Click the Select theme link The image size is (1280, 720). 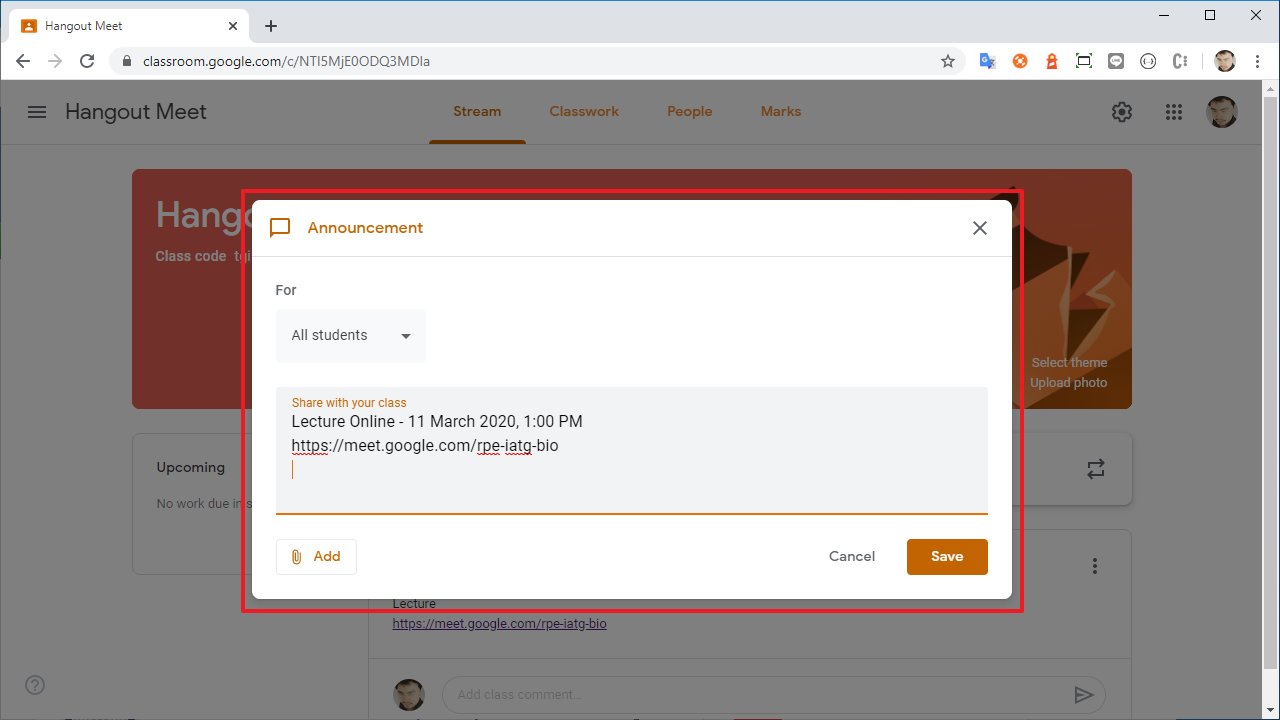click(1069, 363)
